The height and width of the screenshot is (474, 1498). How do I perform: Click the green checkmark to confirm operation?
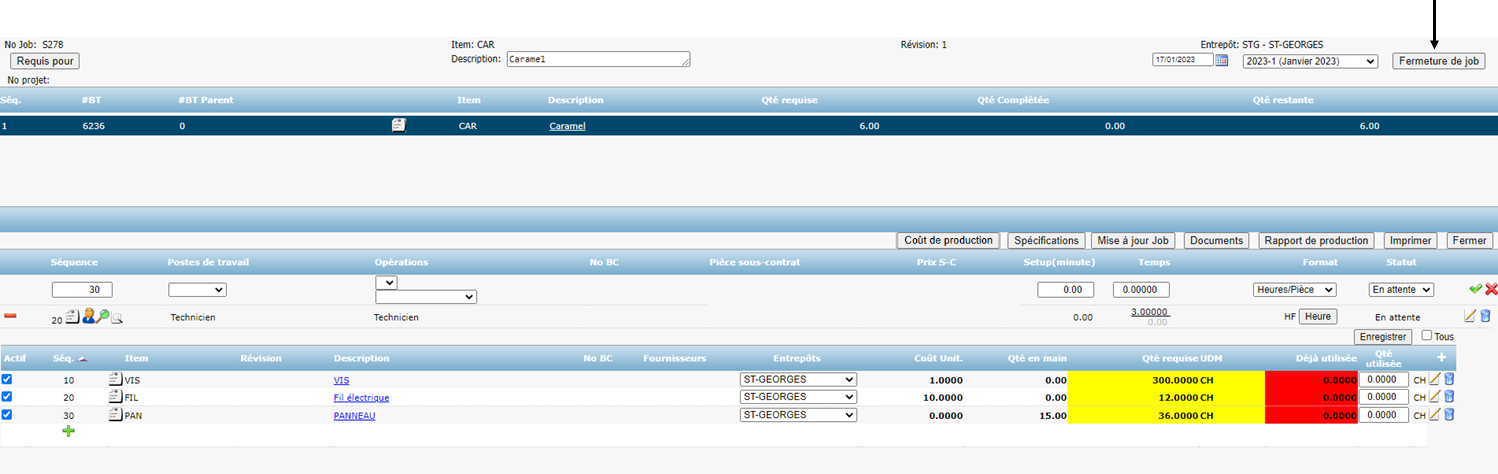point(1475,289)
